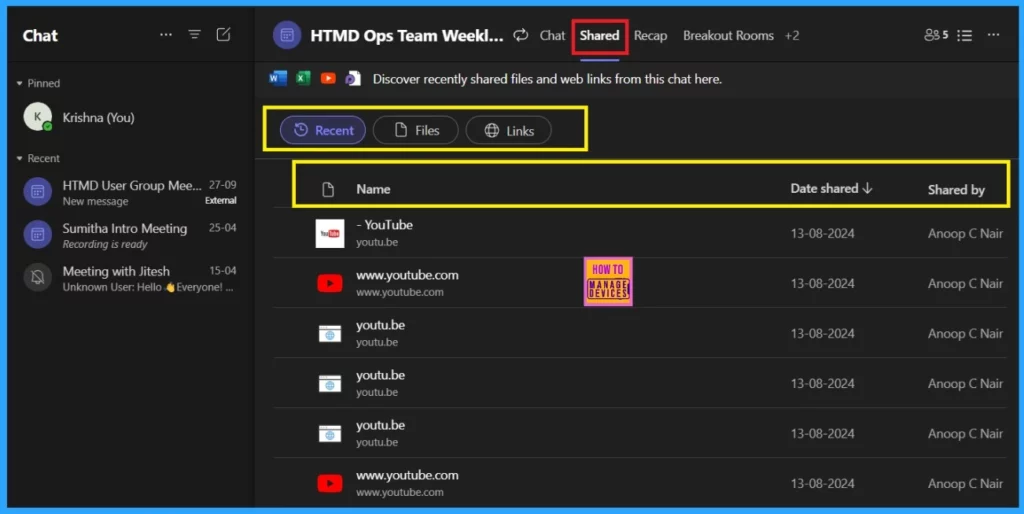Click Anoop C Nair in the '- YouTube' row
1024x514 pixels.
tap(965, 233)
